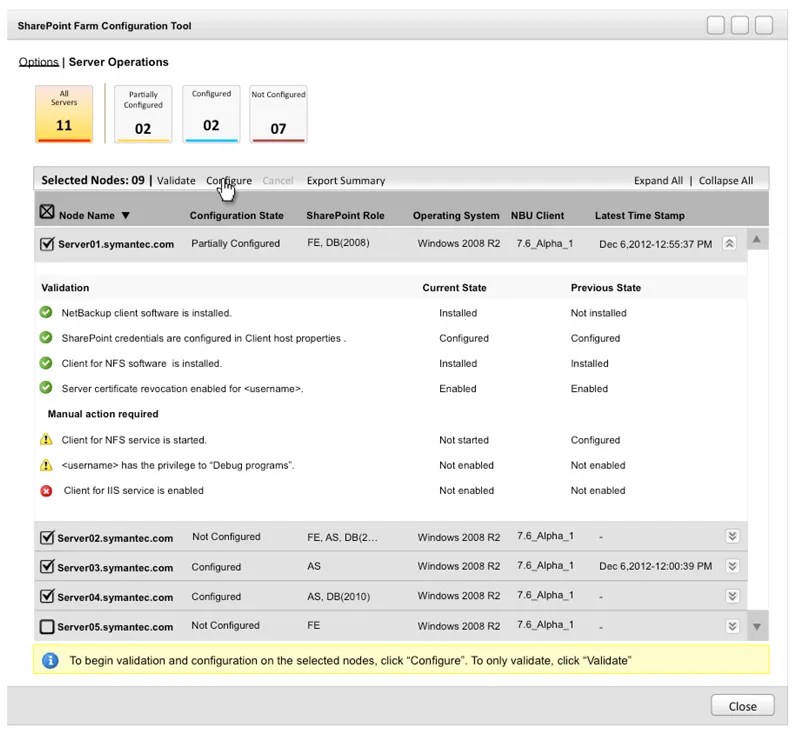Viewport: 800px width, 736px height.
Task: Click the warning icon beside Debug programs privilege
Action: 46,465
